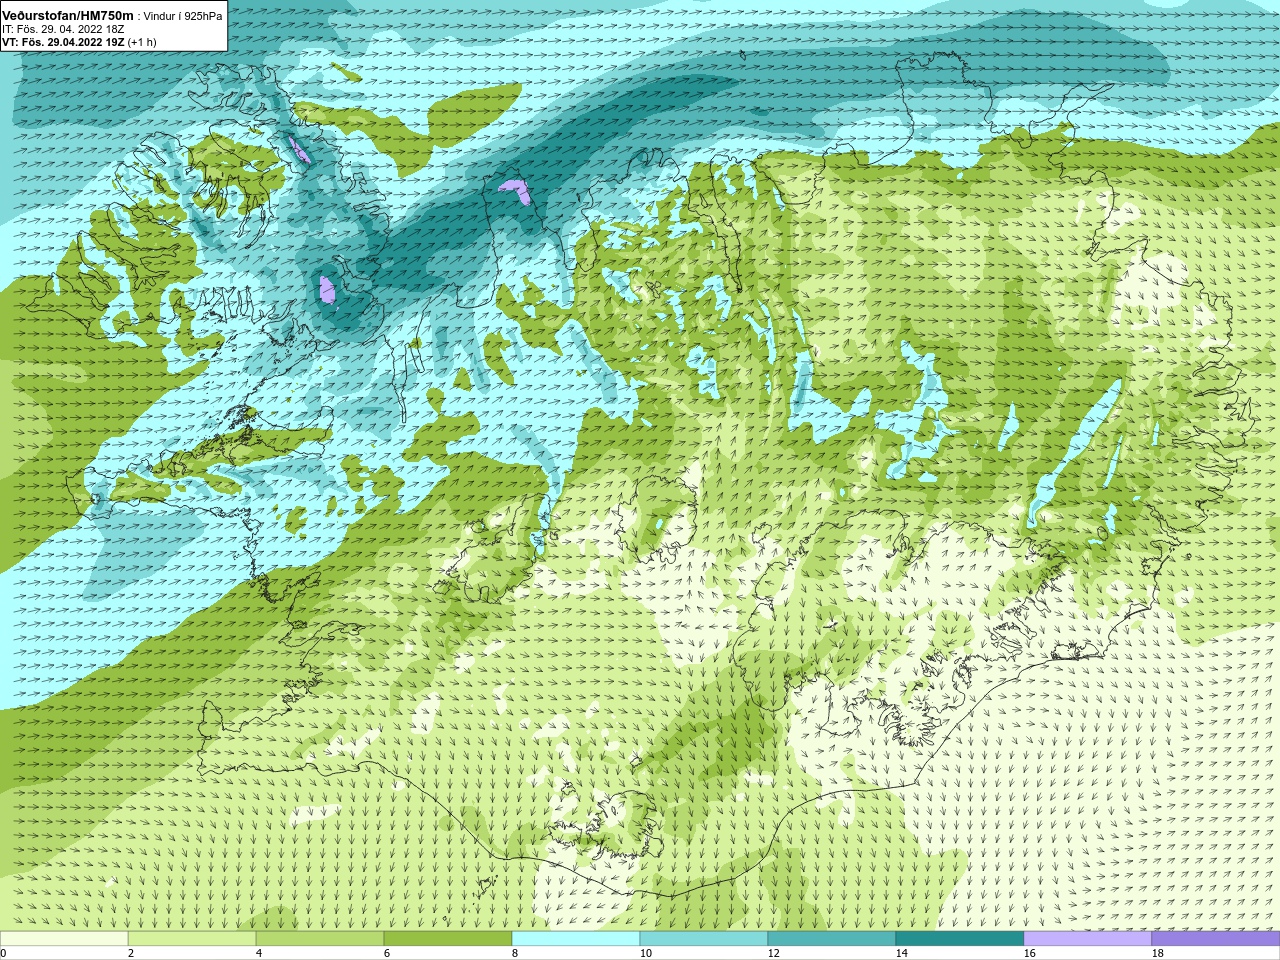
Task: Click the lavender 16–18 legend segment
Action: tap(1088, 939)
